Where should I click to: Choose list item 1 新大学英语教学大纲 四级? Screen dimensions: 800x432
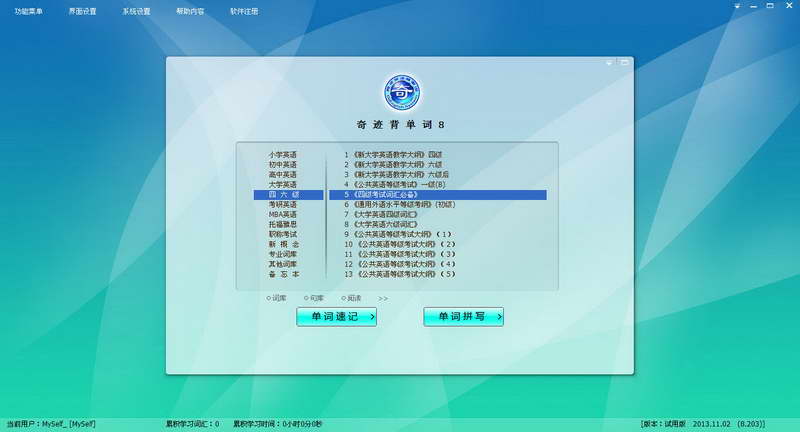coord(393,155)
